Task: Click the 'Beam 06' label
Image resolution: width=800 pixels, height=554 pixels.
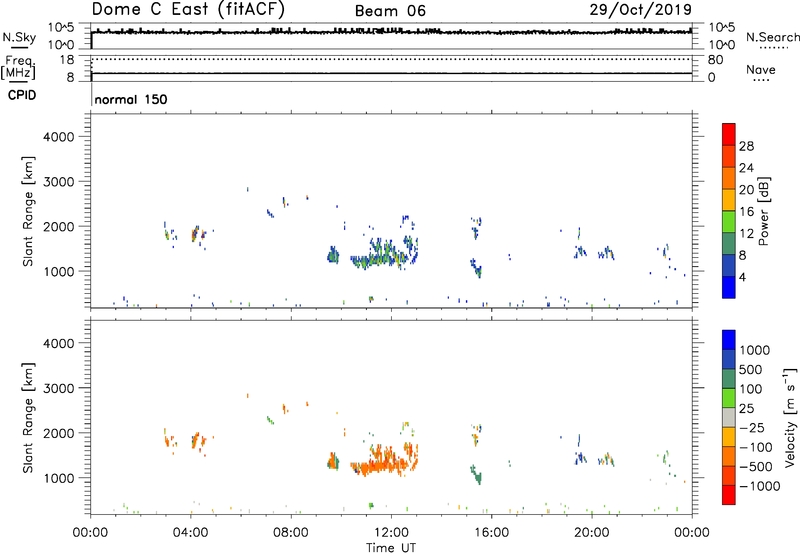Action: [x=390, y=11]
